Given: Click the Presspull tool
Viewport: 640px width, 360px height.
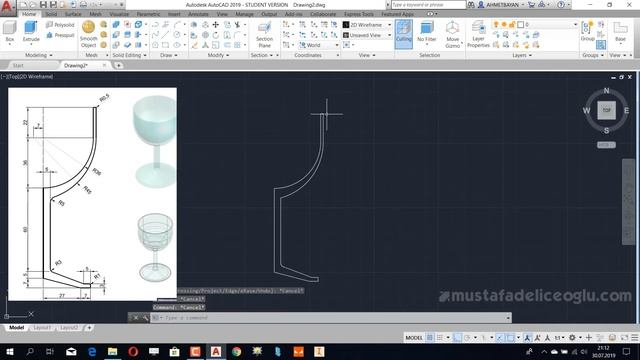Looking at the screenshot, I should 60,35.
